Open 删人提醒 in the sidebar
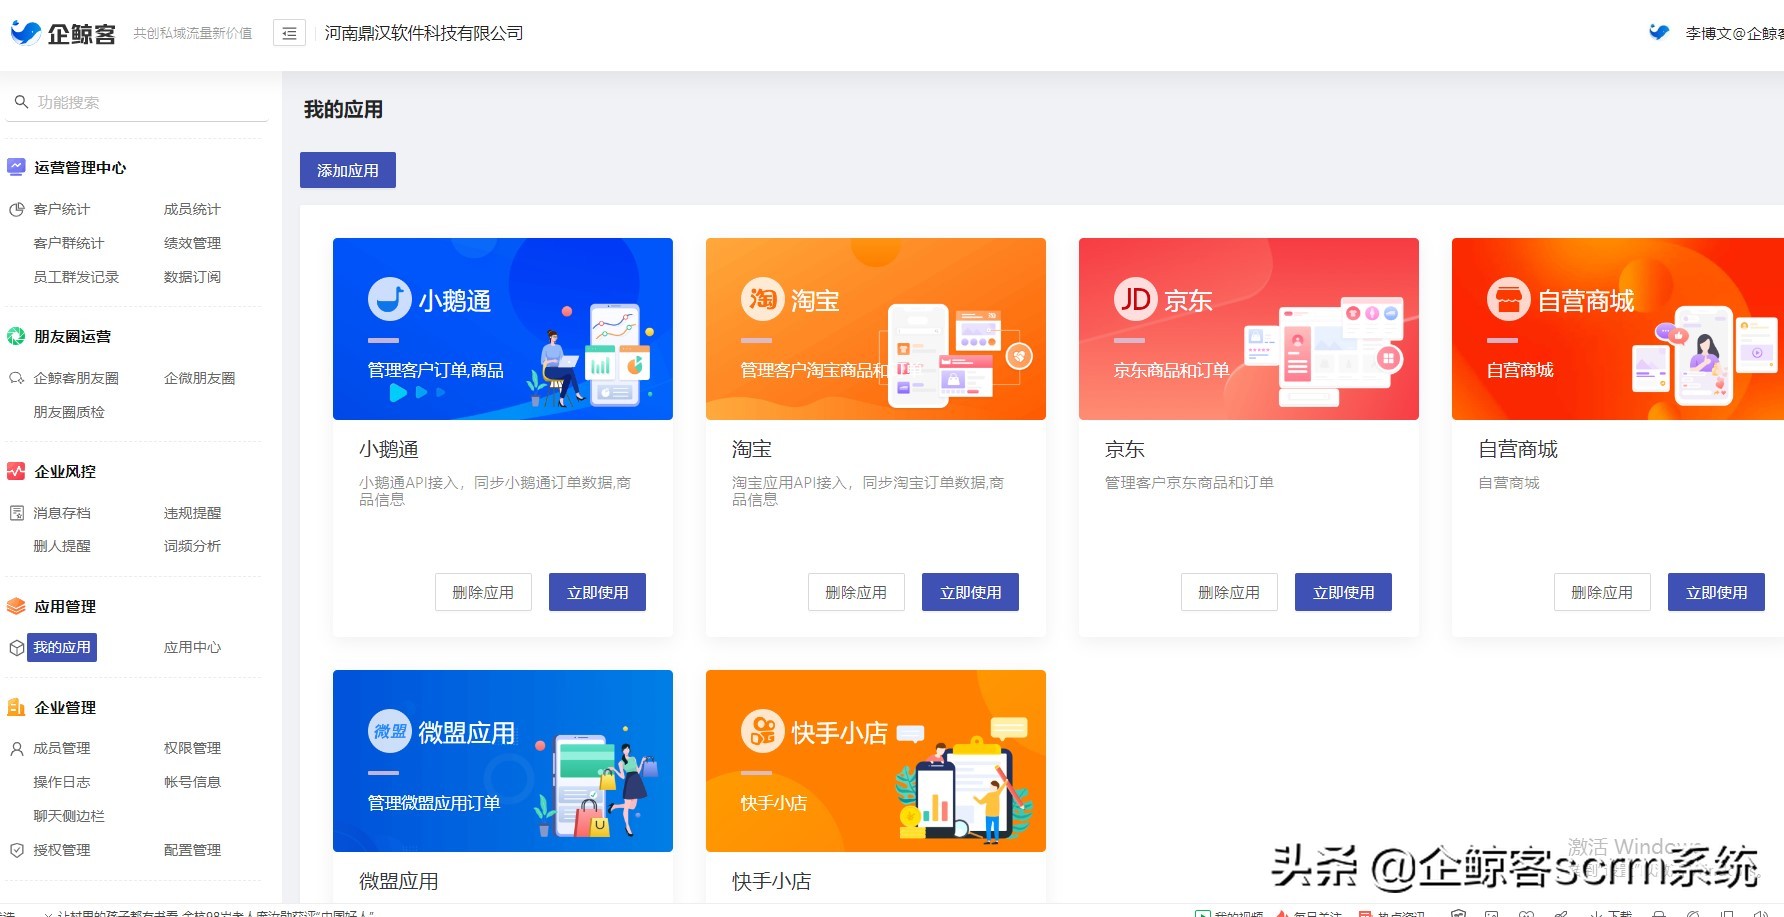 pyautogui.click(x=61, y=546)
